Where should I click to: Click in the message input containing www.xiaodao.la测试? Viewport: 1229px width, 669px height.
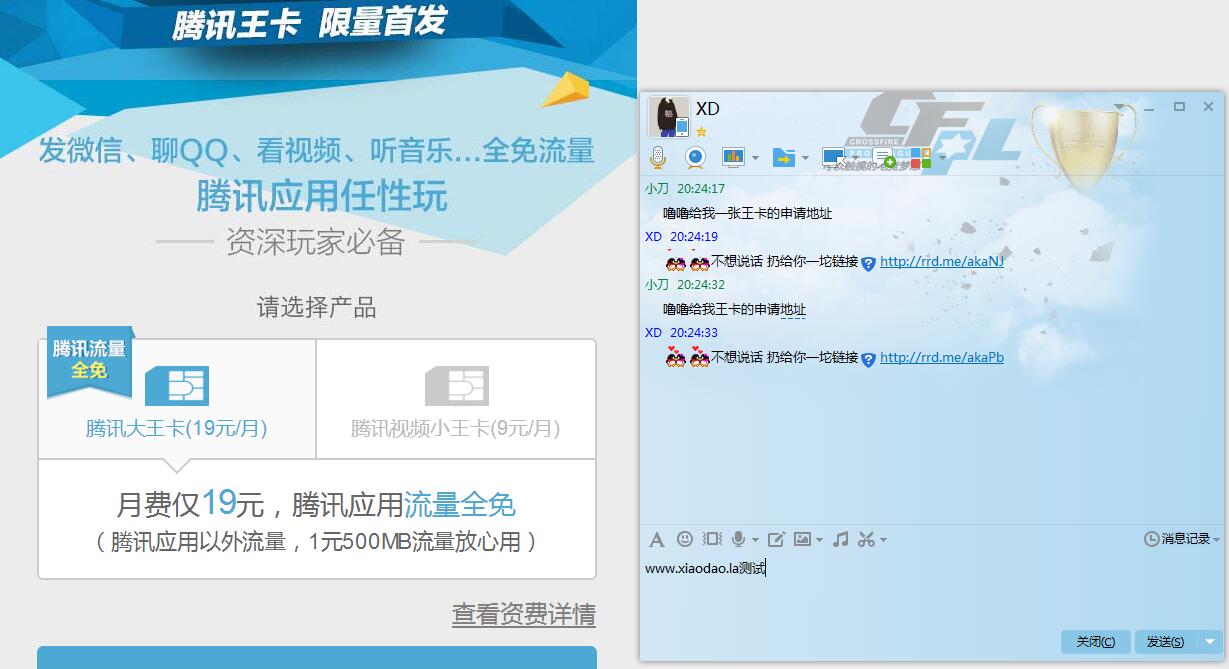click(x=933, y=590)
